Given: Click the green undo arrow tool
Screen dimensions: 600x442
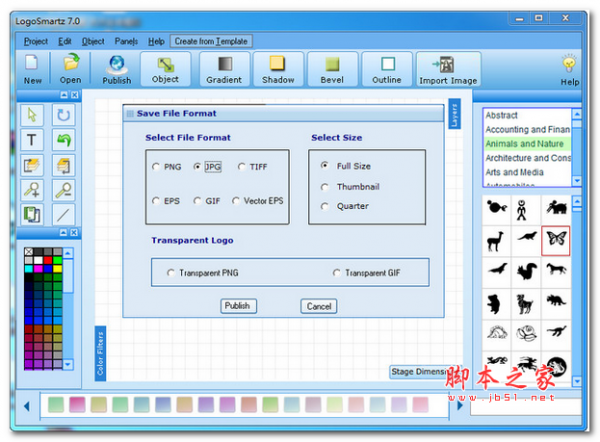Looking at the screenshot, I should [x=64, y=140].
